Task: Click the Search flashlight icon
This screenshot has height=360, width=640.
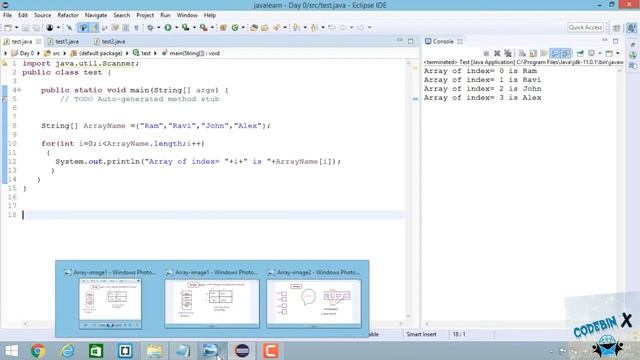Action: click(277, 27)
